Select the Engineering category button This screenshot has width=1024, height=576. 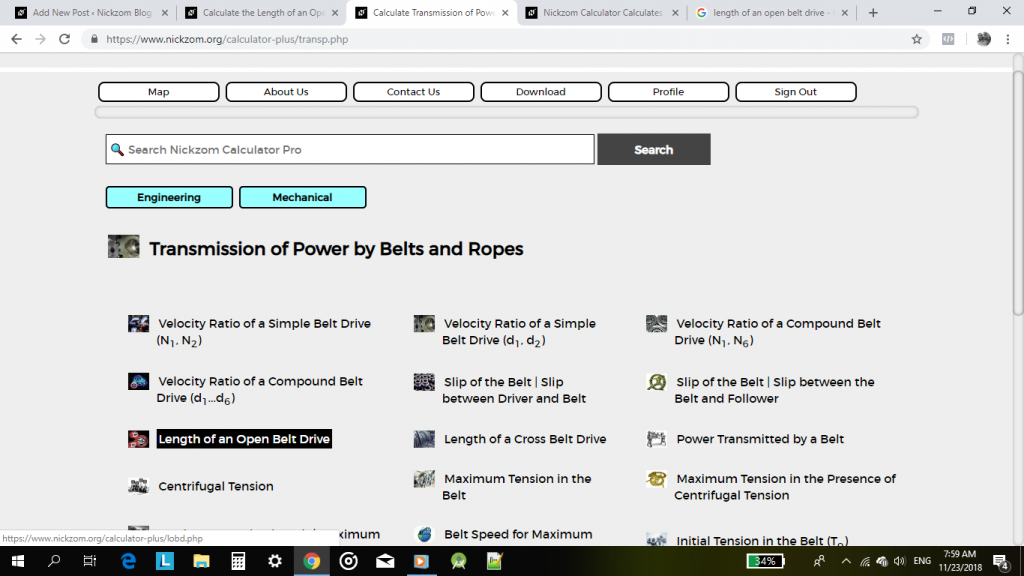(169, 197)
